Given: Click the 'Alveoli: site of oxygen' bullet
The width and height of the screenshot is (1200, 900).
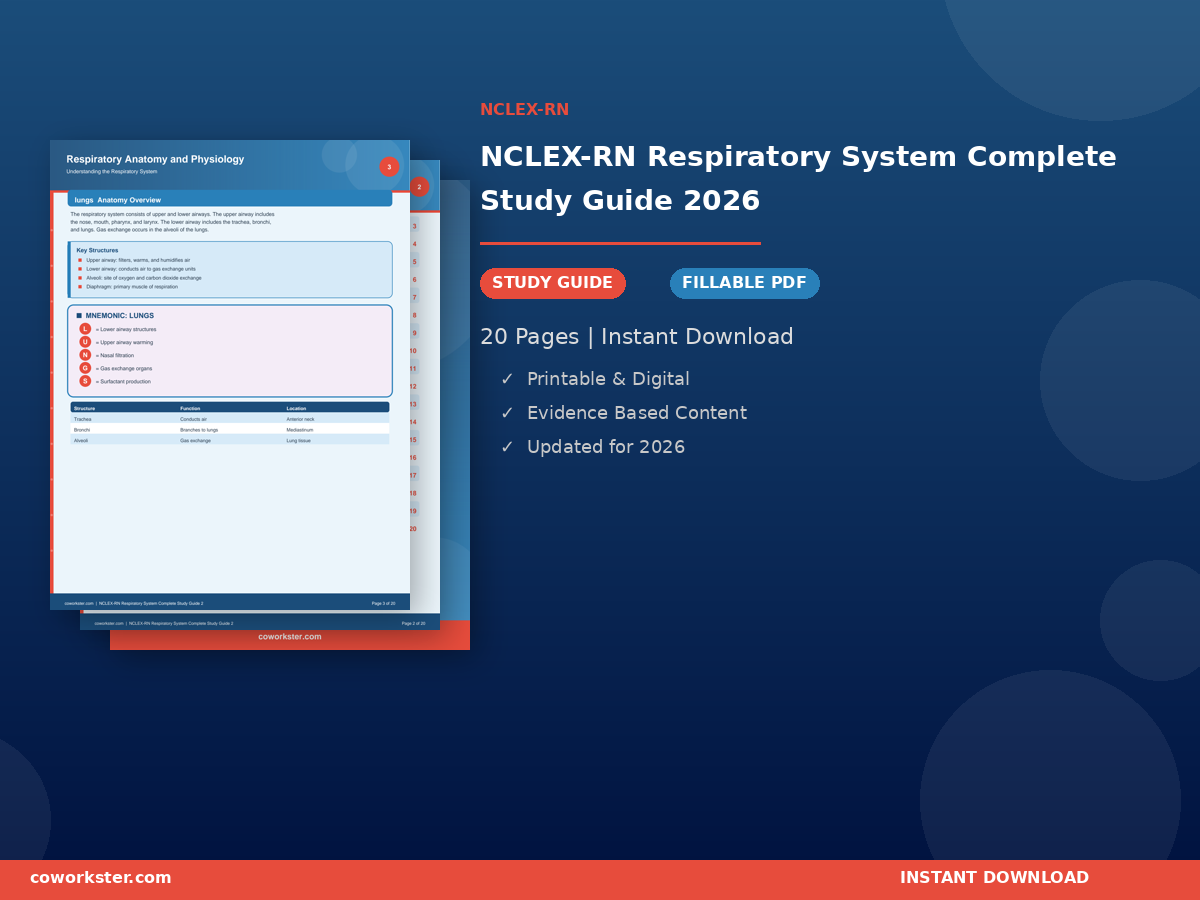Looking at the screenshot, I should 143,278.
